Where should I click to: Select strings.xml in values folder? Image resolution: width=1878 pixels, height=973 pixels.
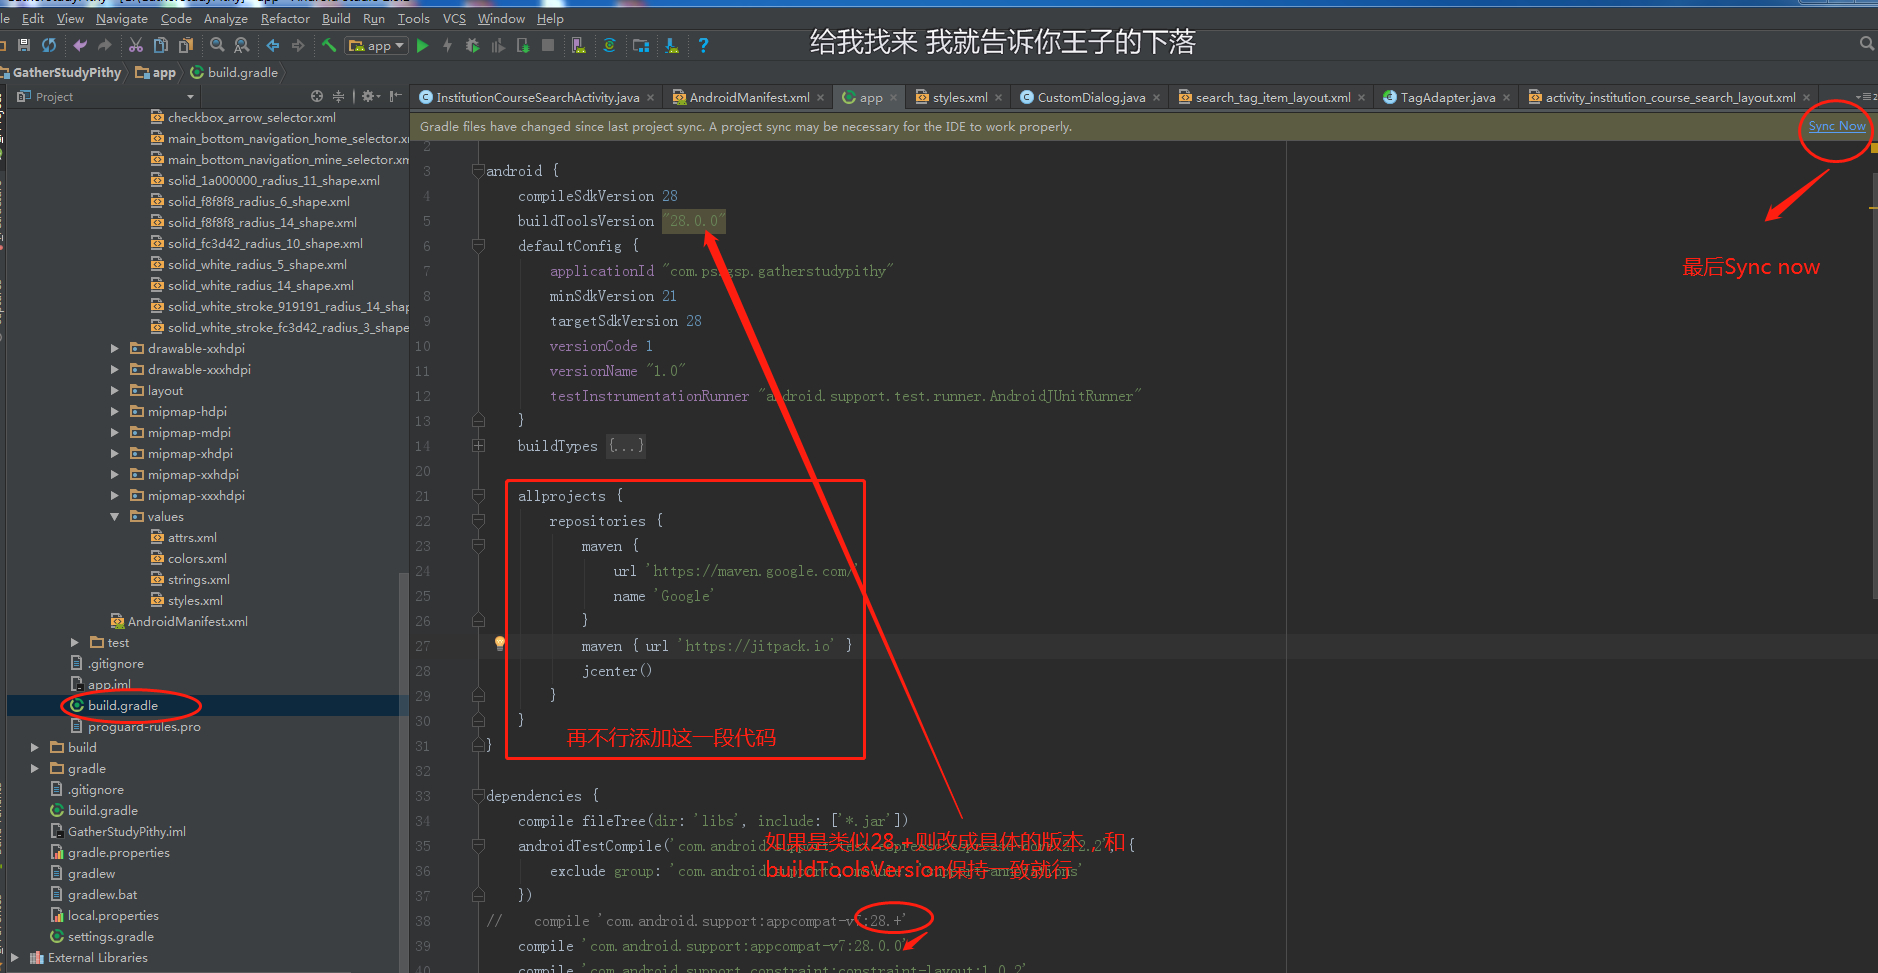198,580
